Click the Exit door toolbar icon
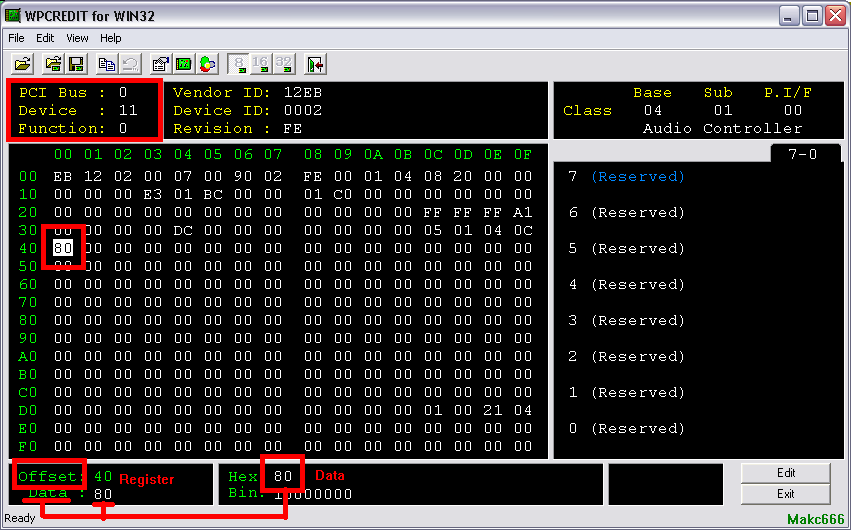The width and height of the screenshot is (851, 530). [315, 64]
